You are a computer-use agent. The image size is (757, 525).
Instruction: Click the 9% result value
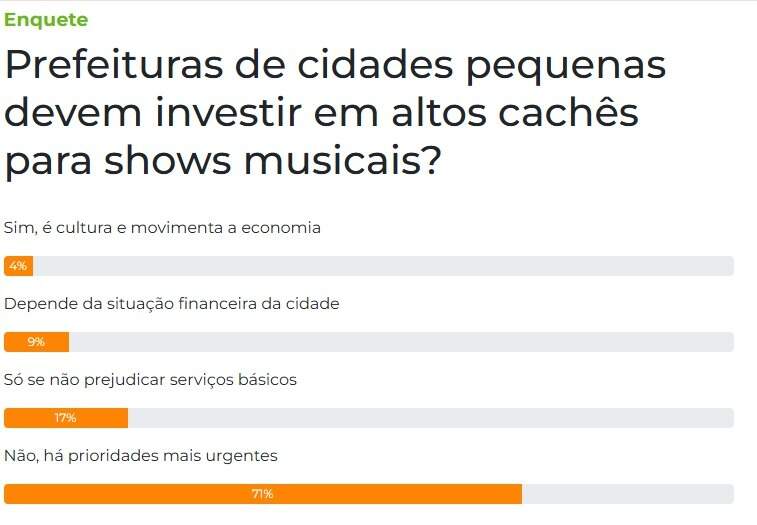click(x=36, y=342)
